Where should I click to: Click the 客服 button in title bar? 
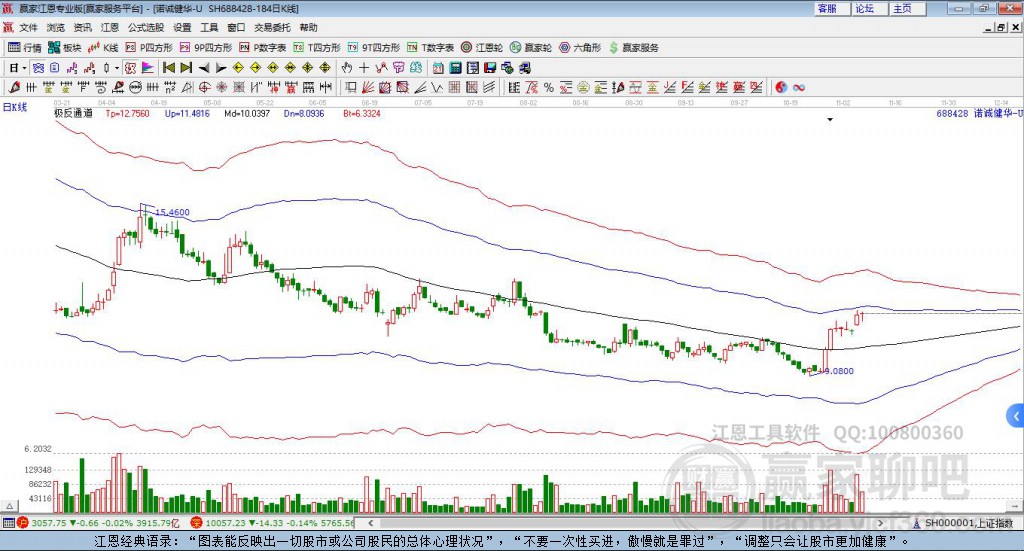point(833,8)
